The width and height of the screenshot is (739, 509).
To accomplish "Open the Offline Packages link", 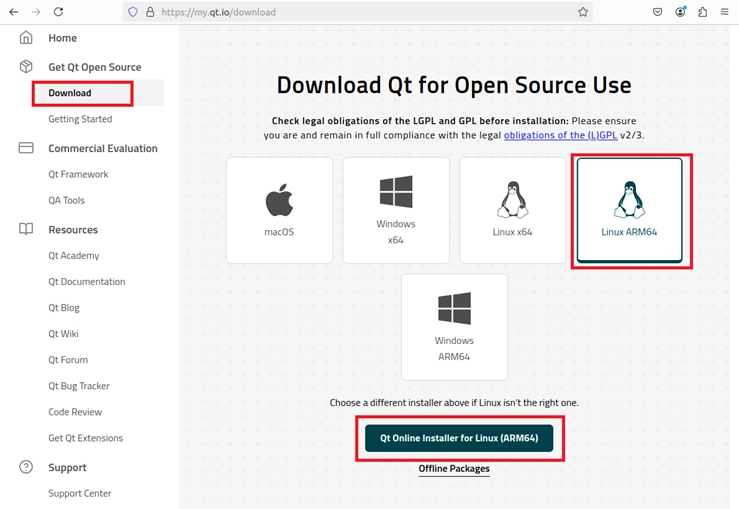I will pyautogui.click(x=454, y=469).
